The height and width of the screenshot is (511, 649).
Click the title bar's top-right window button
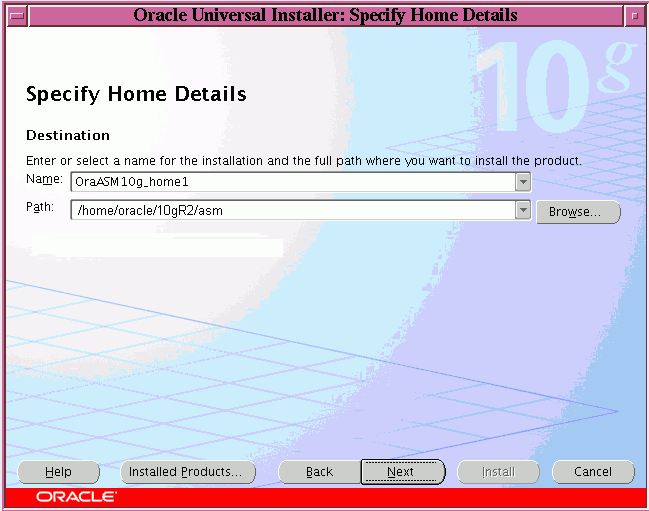[634, 15]
